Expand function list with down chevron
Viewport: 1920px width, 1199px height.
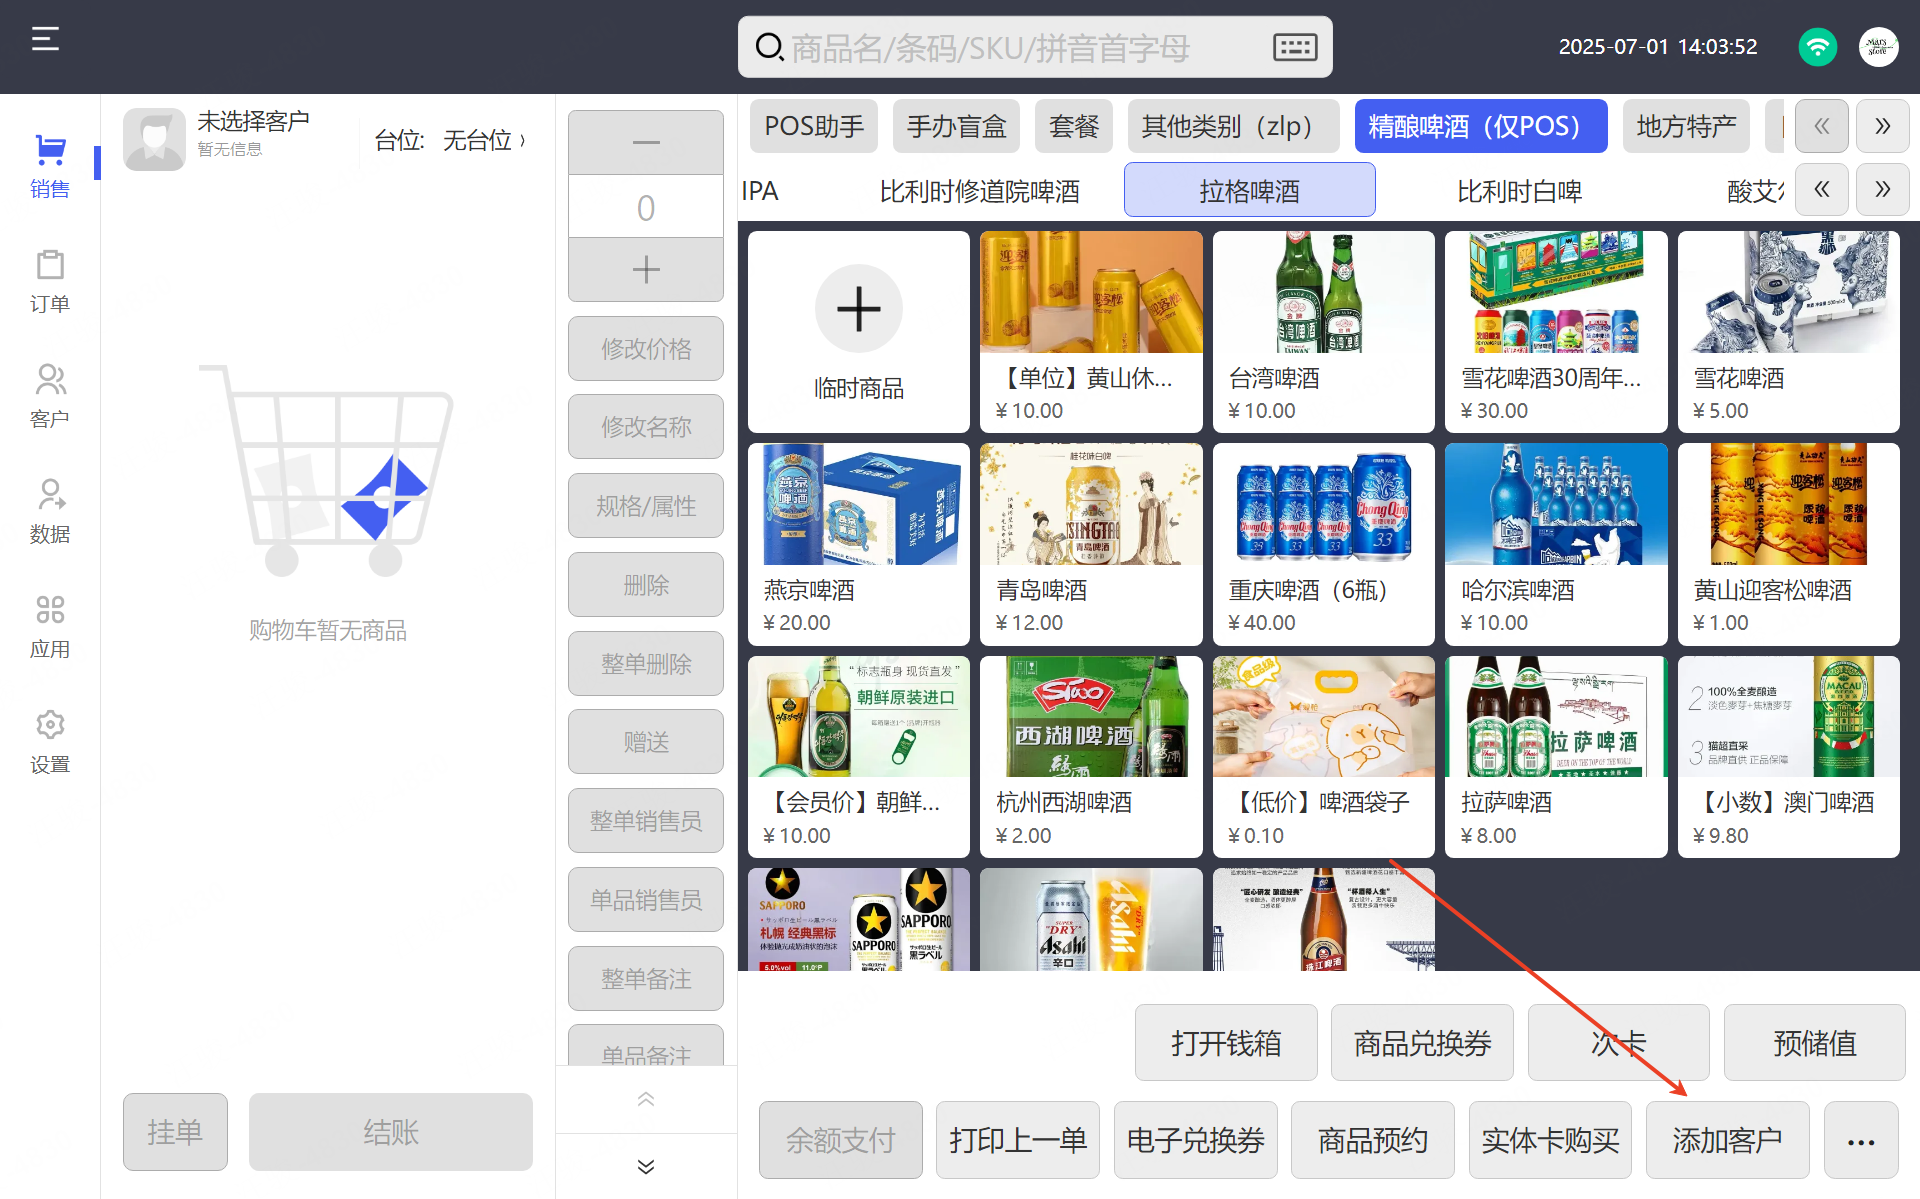click(x=646, y=1166)
